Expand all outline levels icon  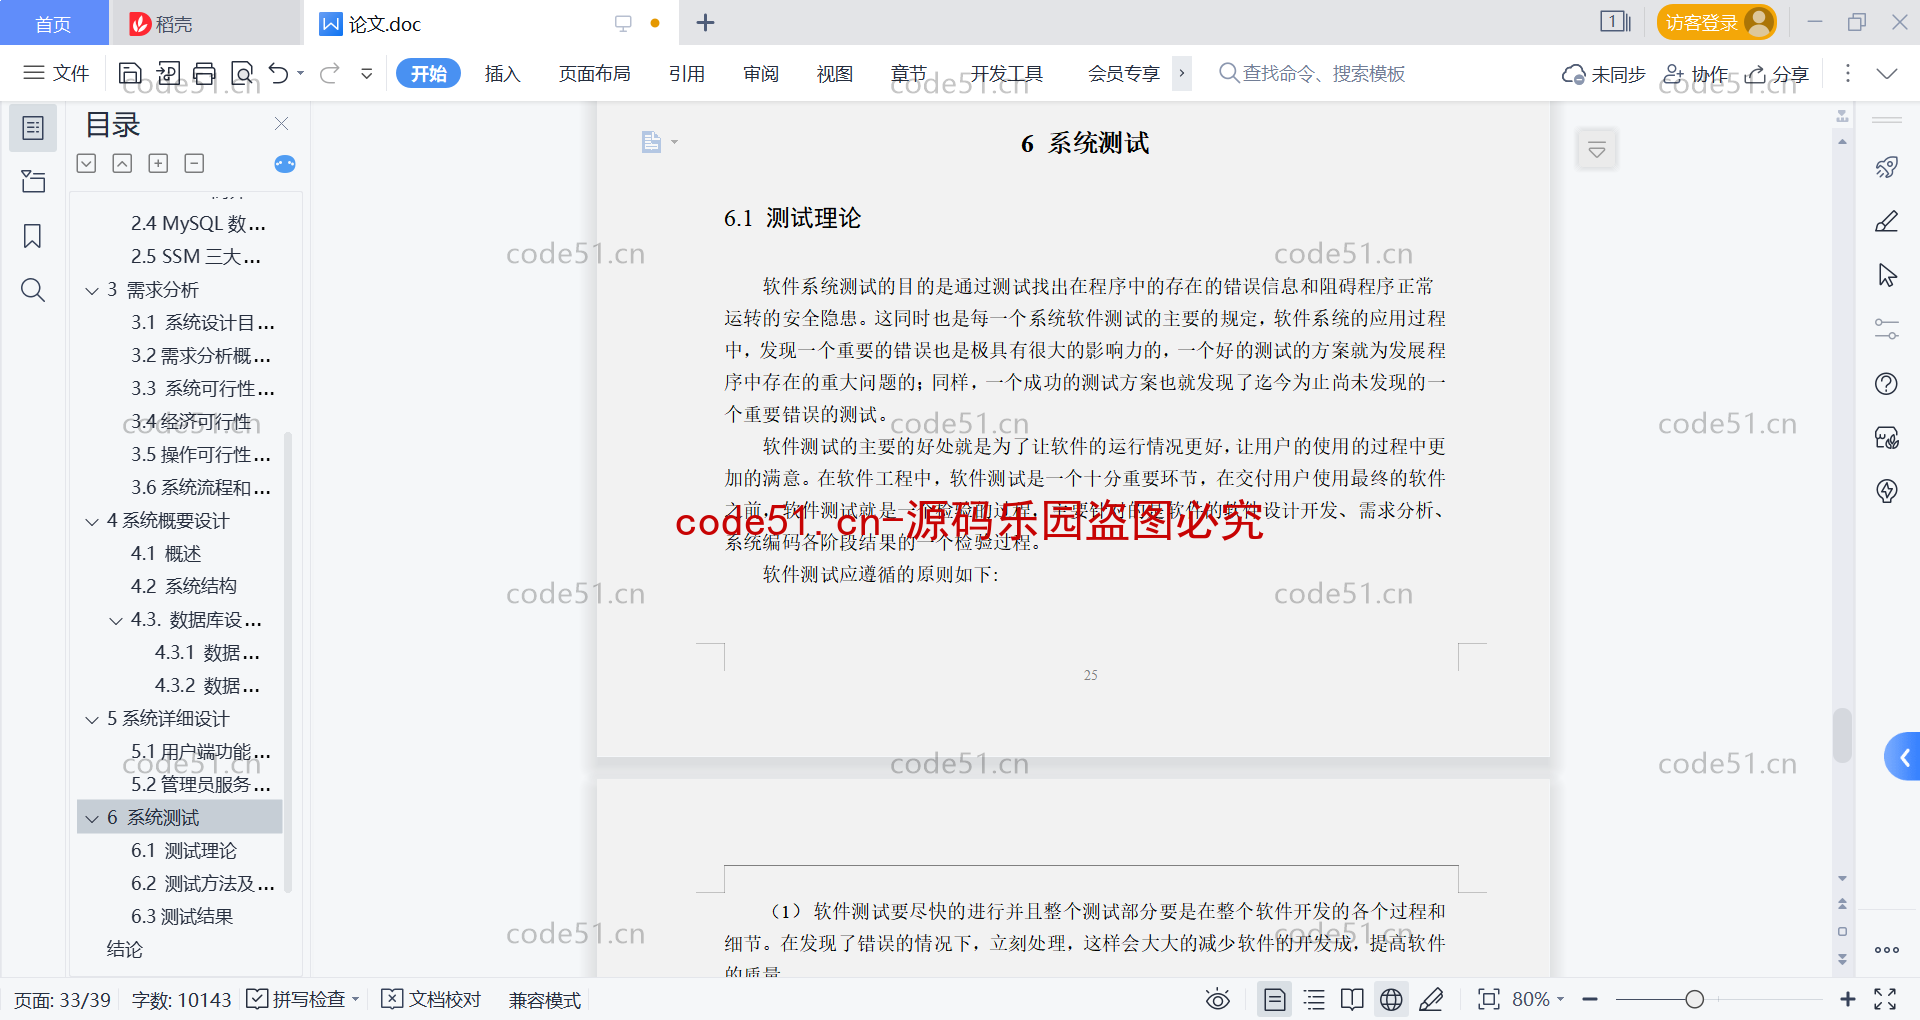pyautogui.click(x=87, y=163)
